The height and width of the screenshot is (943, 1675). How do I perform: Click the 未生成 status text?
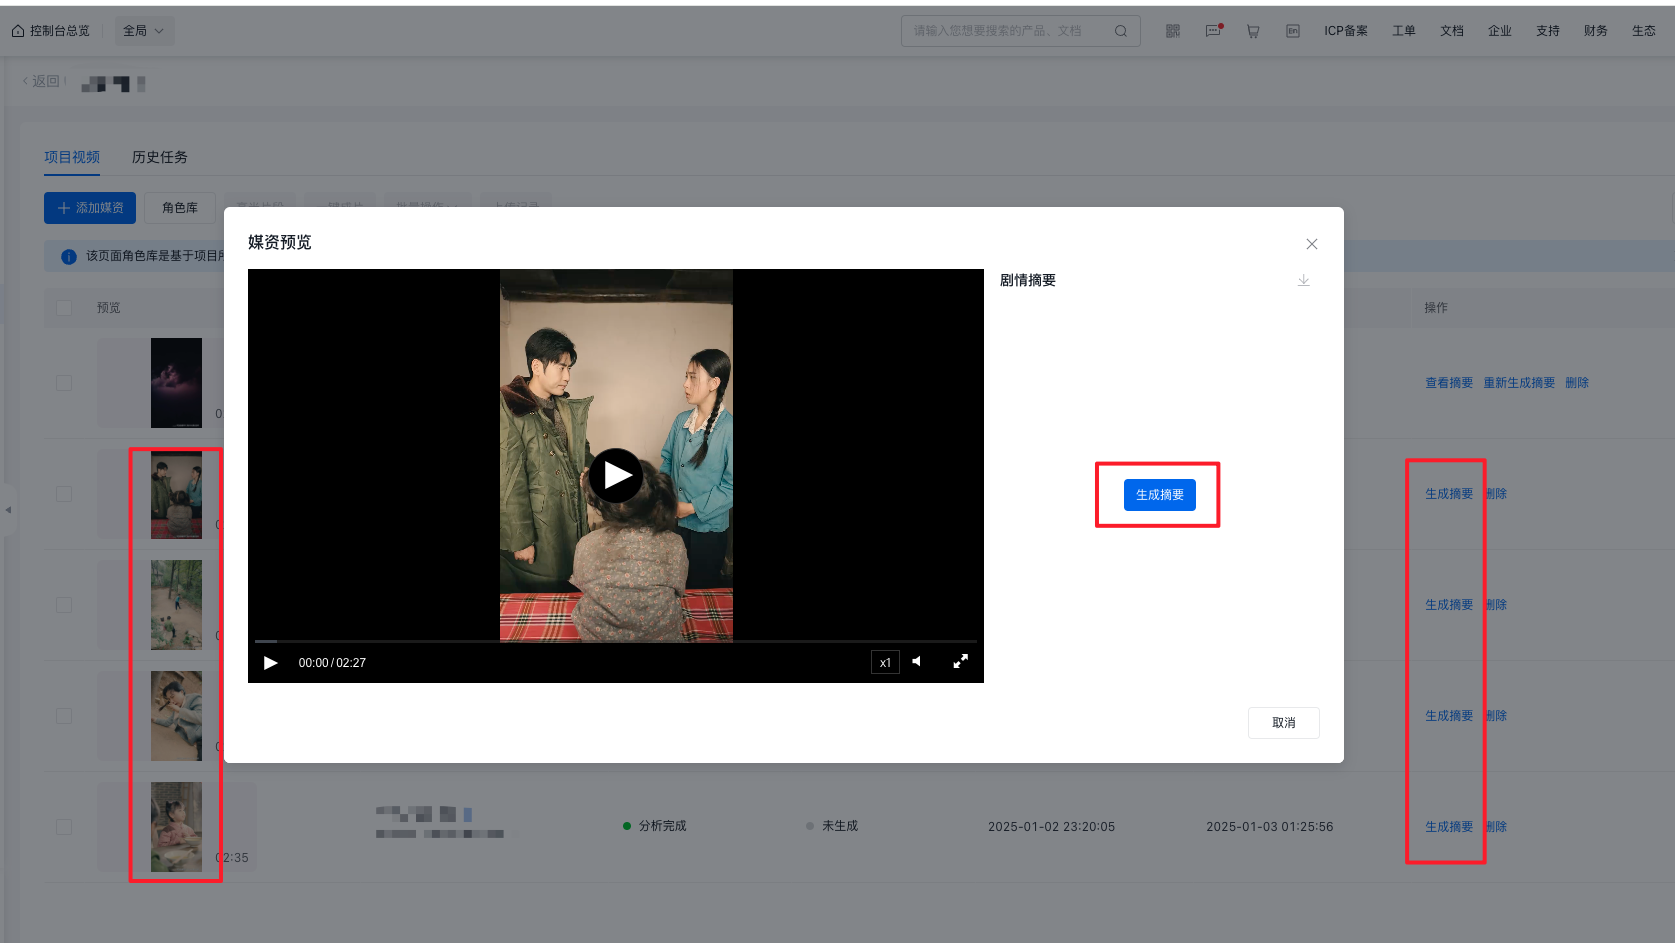(840, 826)
